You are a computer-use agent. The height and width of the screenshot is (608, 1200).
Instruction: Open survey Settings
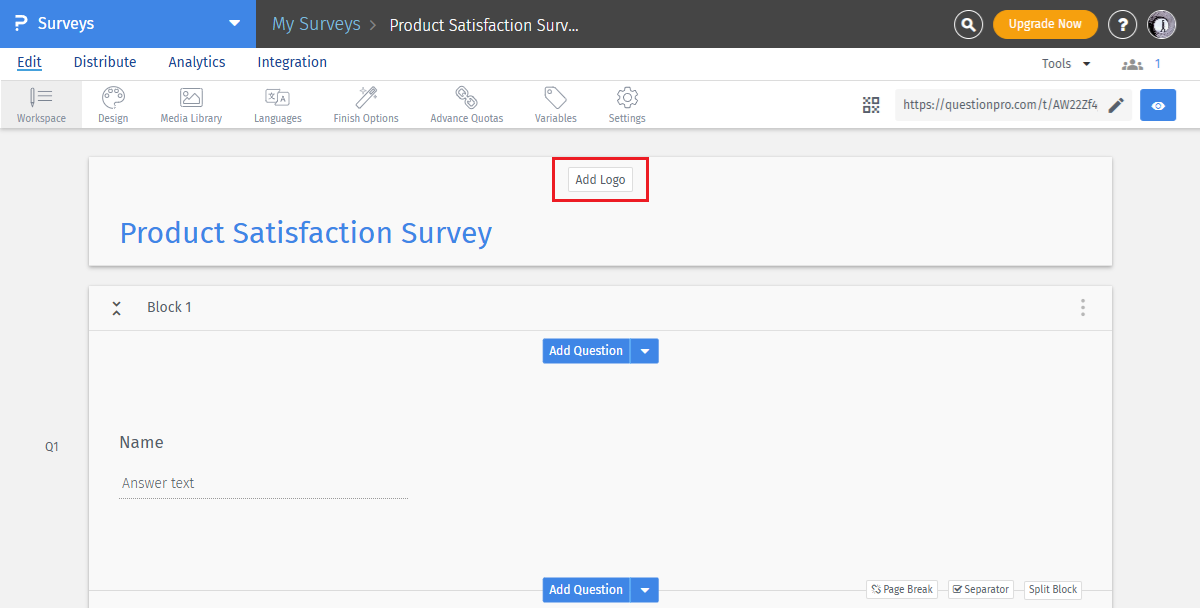tap(627, 104)
